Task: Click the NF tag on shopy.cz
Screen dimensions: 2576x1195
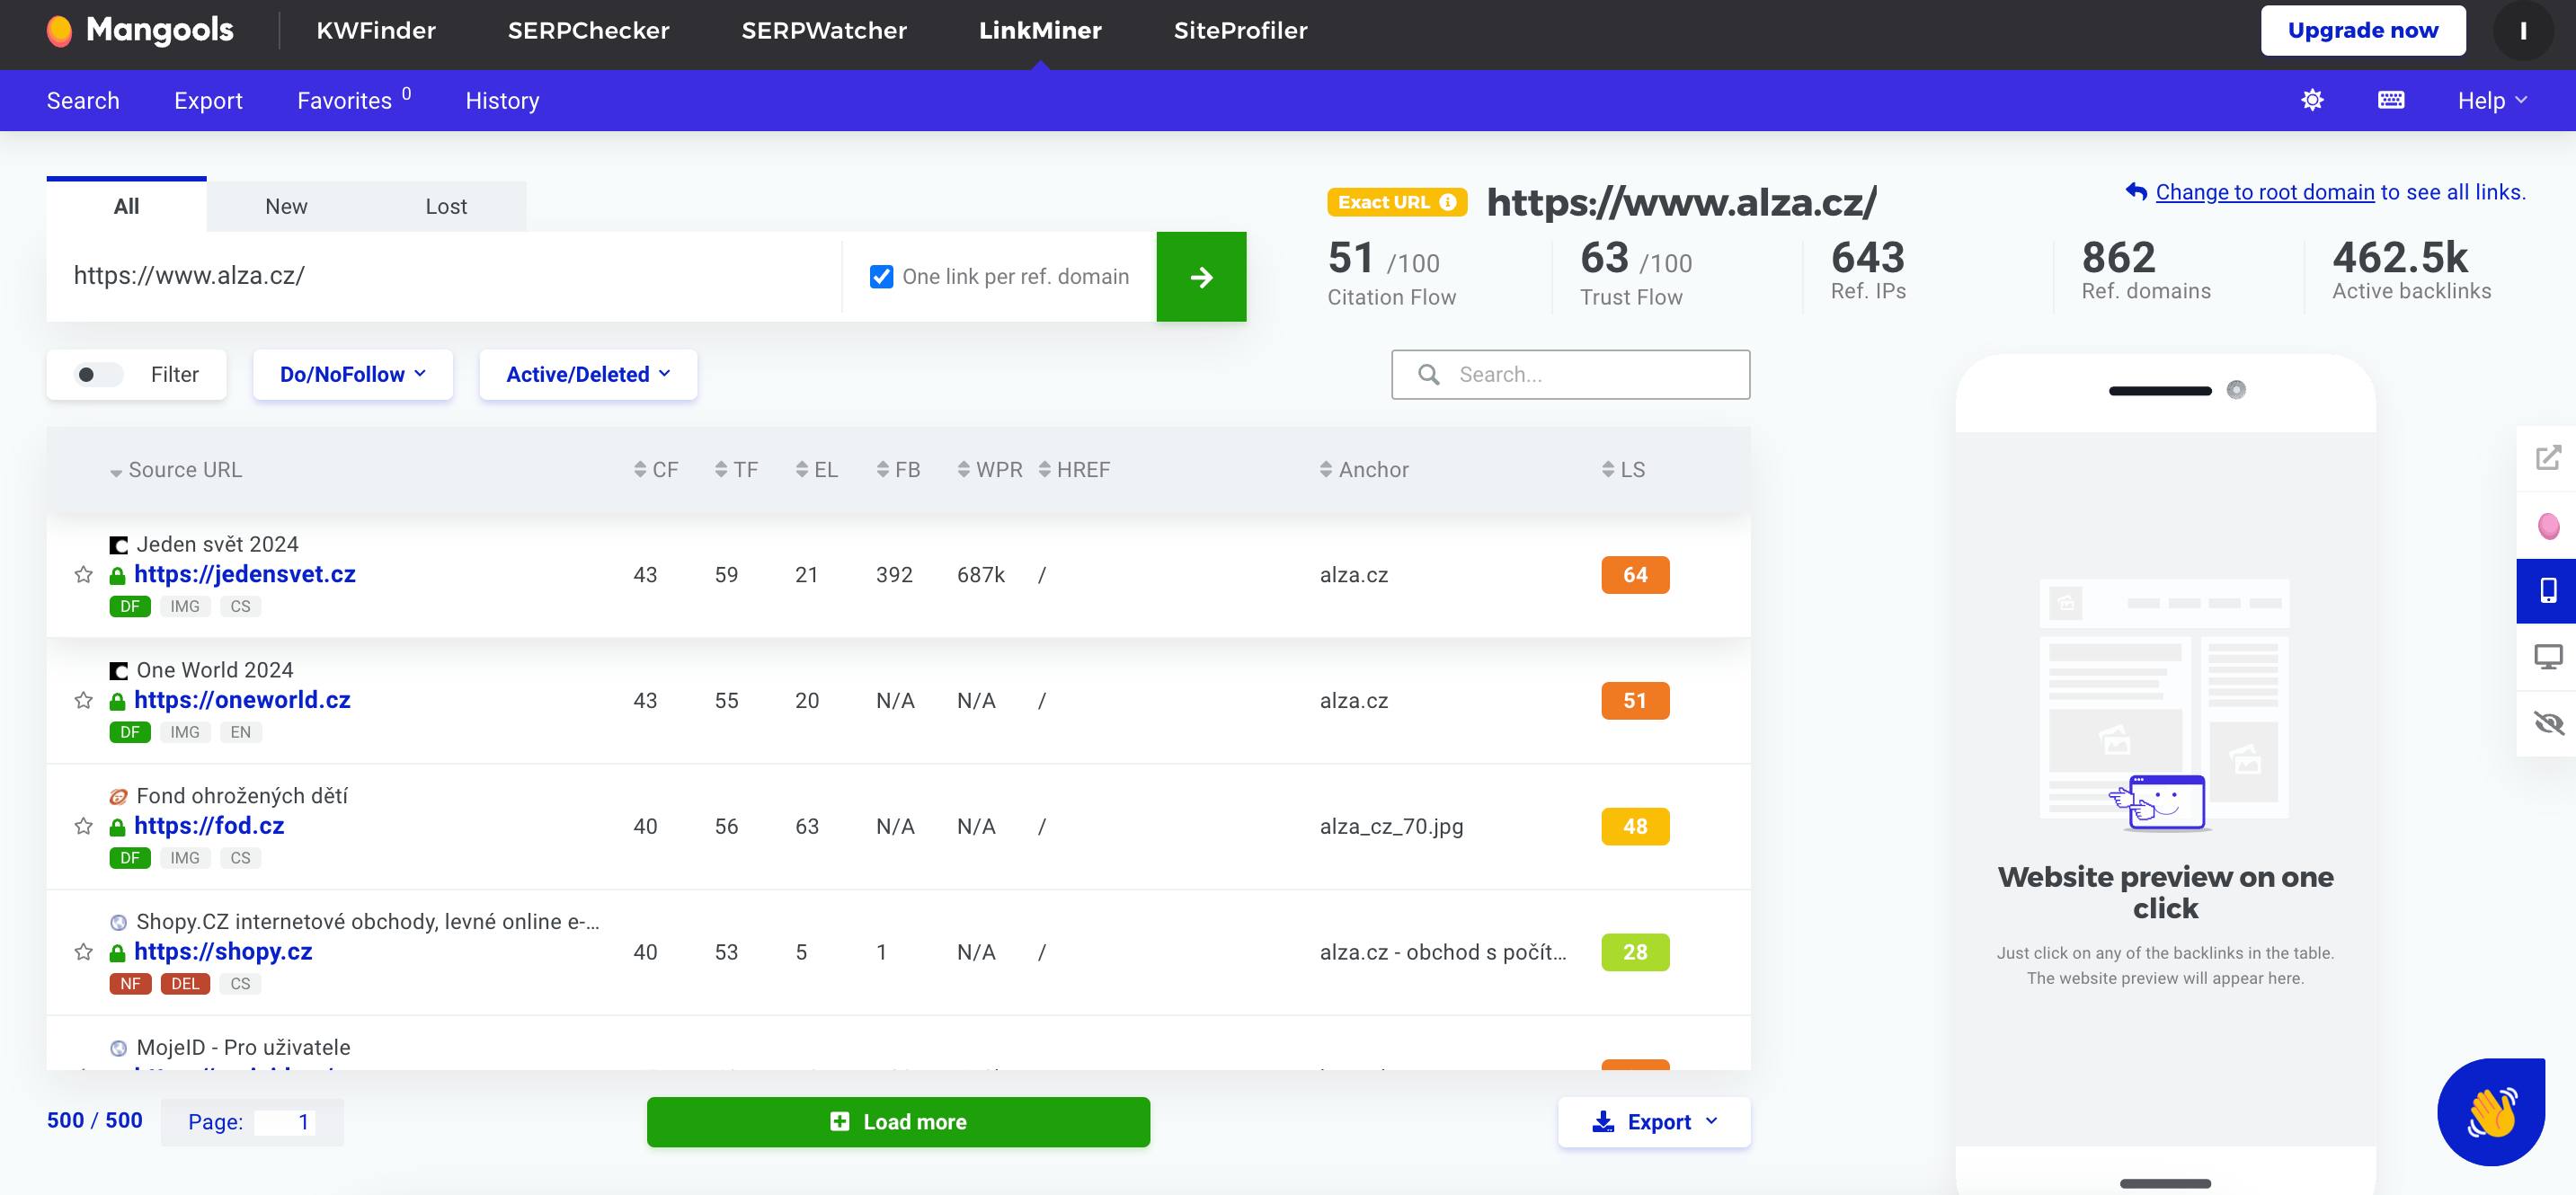Action: pyautogui.click(x=130, y=984)
